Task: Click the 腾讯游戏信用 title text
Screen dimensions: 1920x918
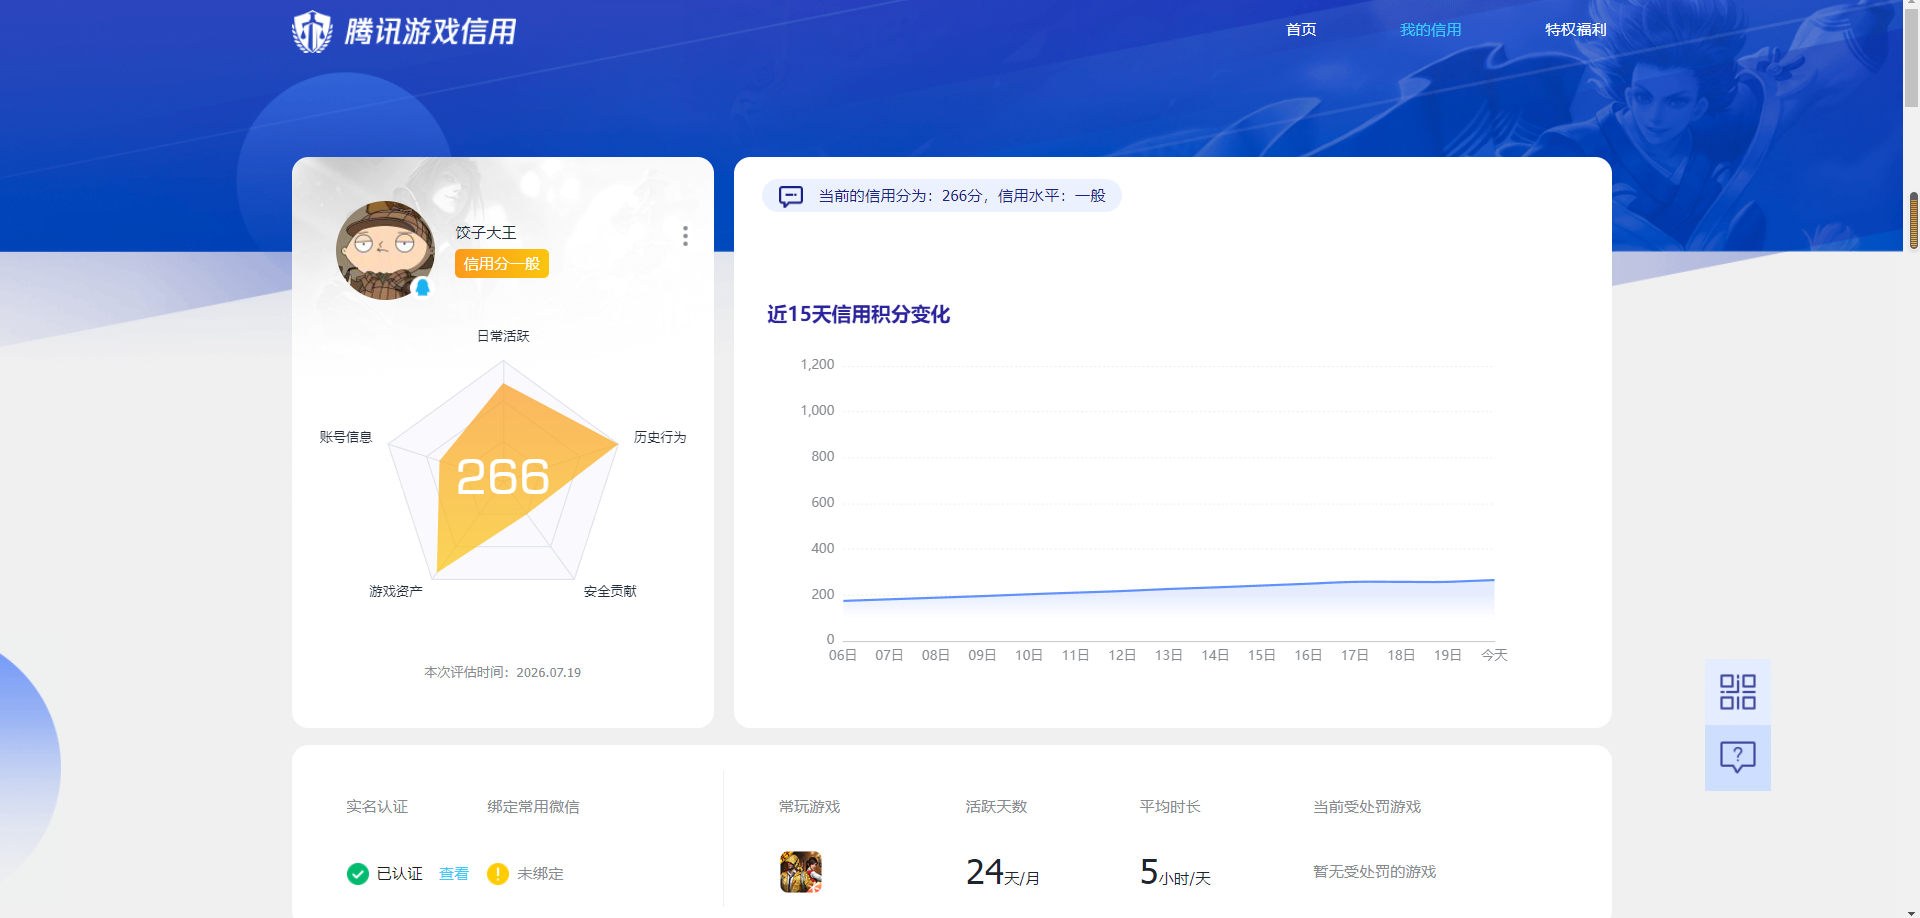Action: [430, 32]
